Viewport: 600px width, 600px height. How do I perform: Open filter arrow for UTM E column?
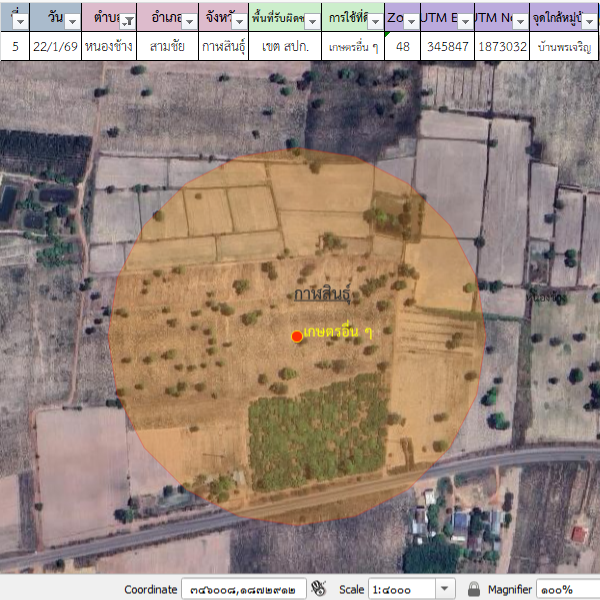coord(464,21)
